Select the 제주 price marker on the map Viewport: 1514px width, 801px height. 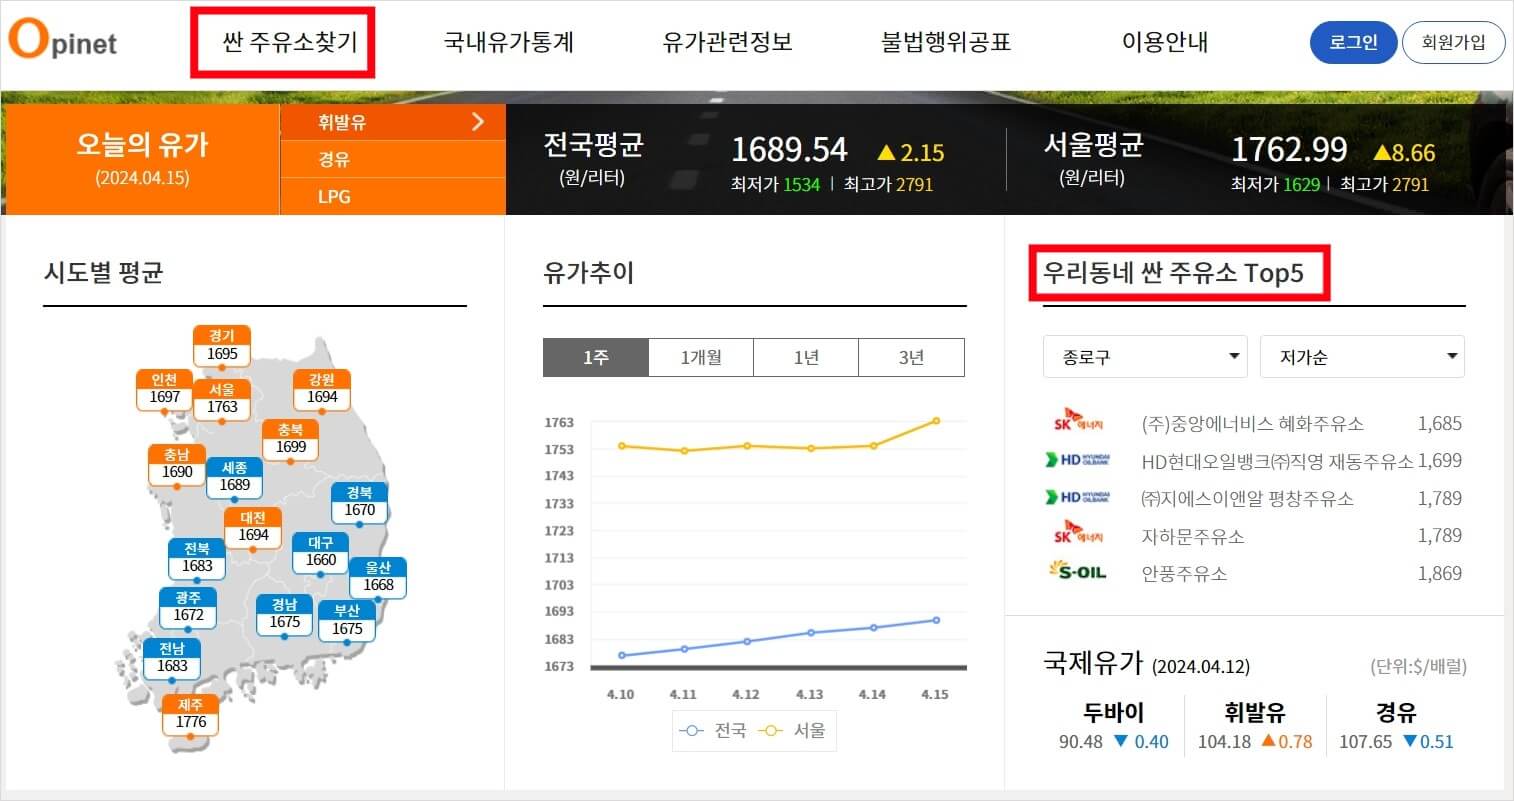(x=190, y=714)
